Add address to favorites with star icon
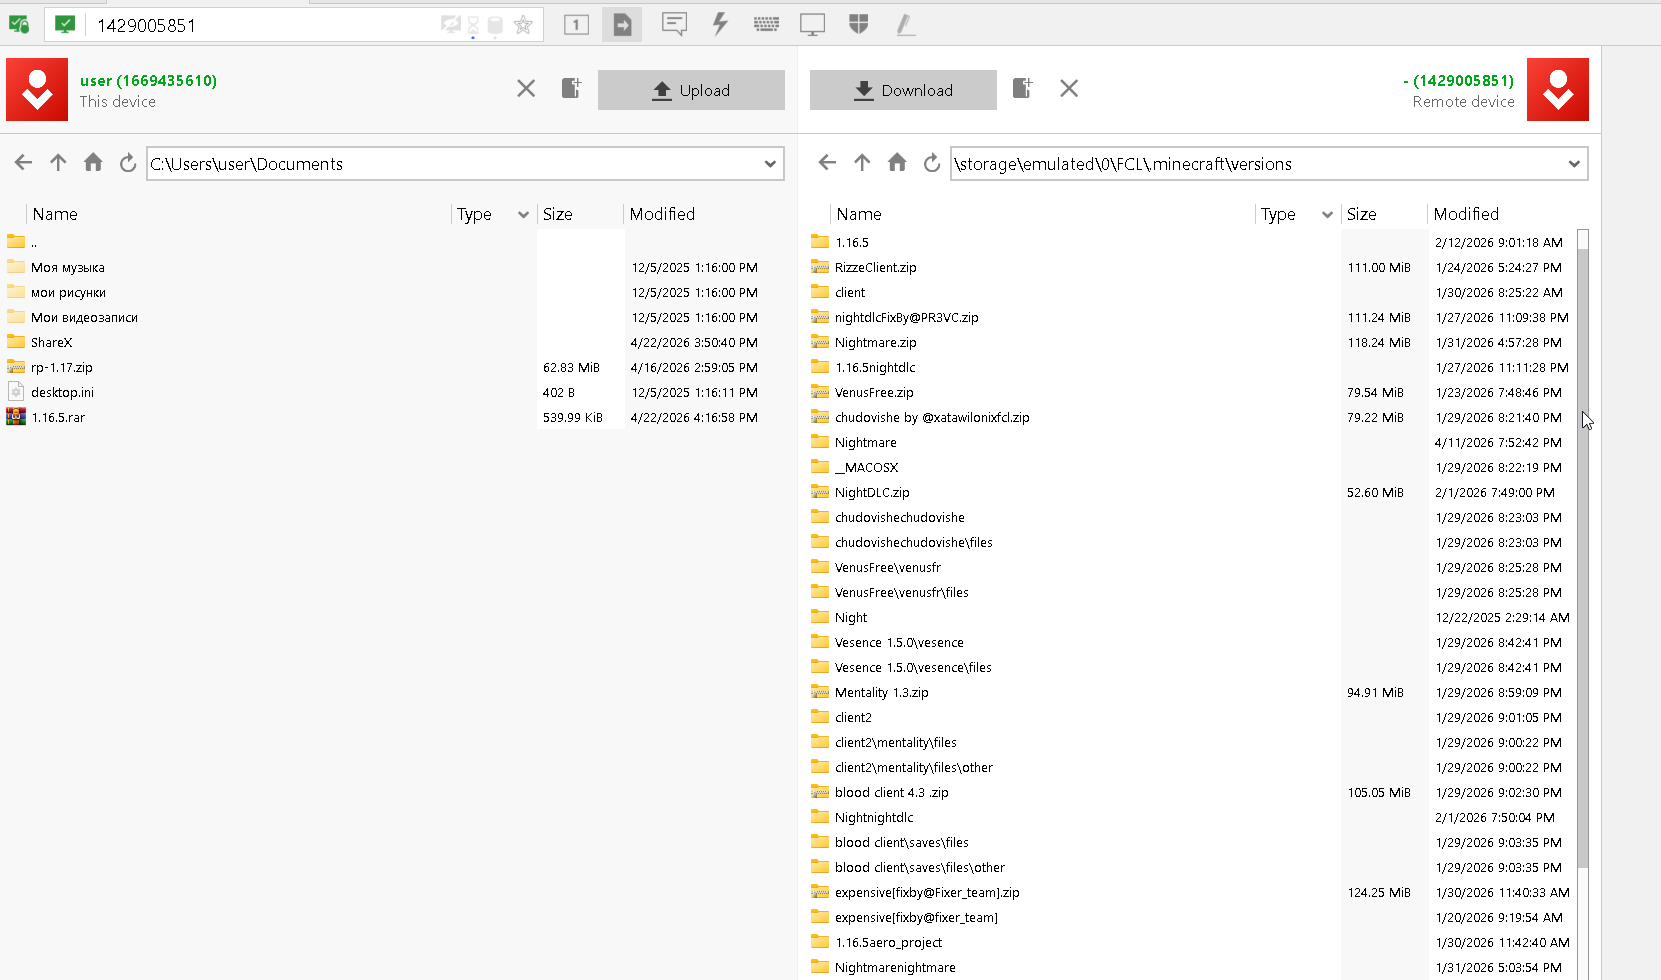Screen dimensions: 1661x980 click(x=522, y=25)
